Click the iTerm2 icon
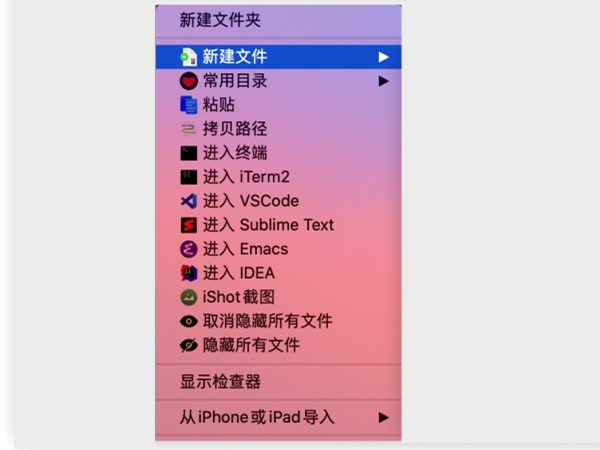Screen dimensions: 600x450 tap(189, 177)
